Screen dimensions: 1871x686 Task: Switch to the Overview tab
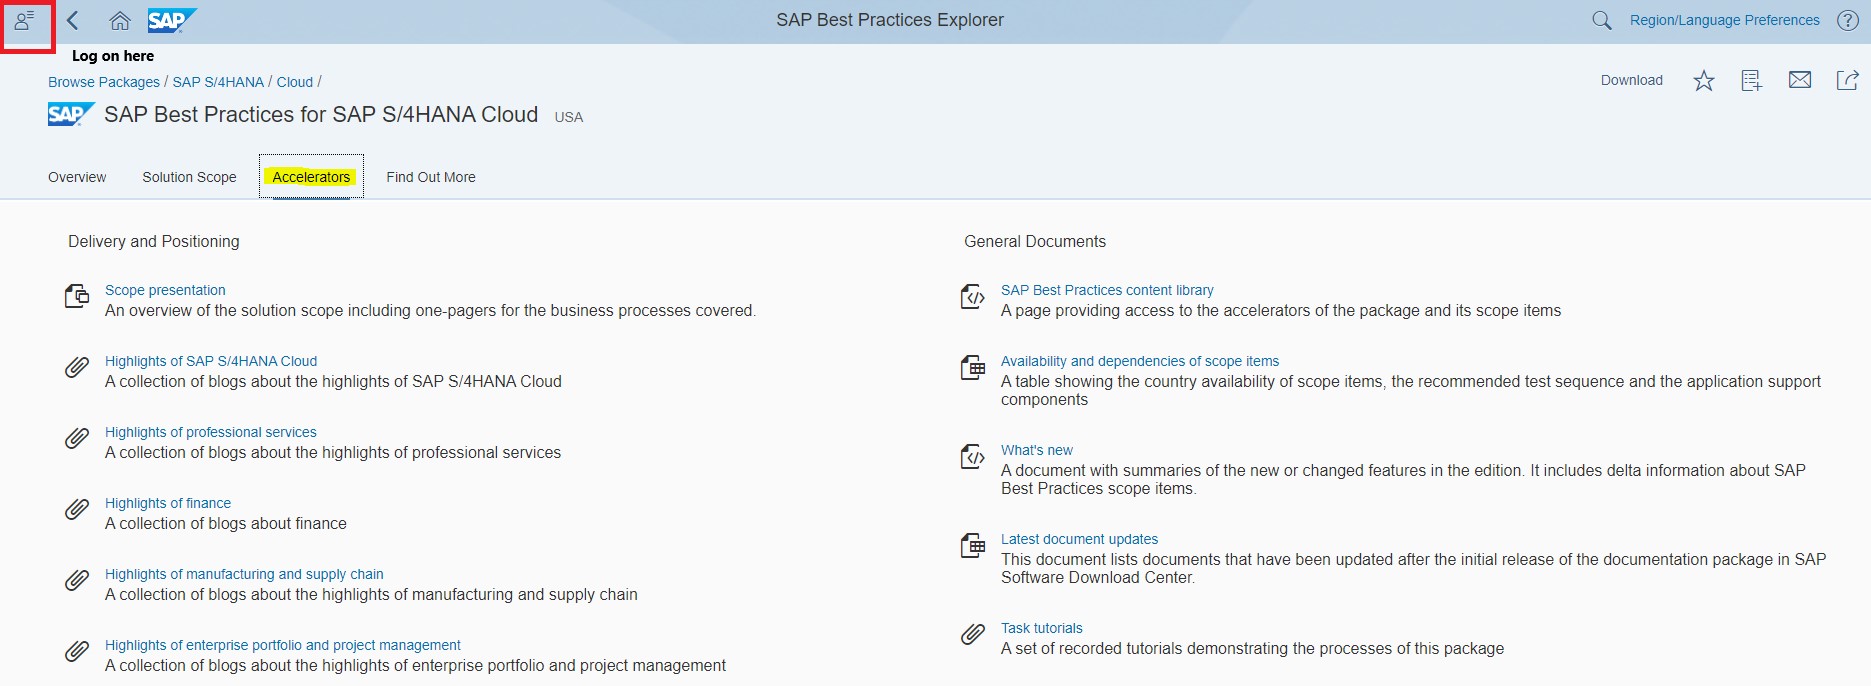(77, 177)
